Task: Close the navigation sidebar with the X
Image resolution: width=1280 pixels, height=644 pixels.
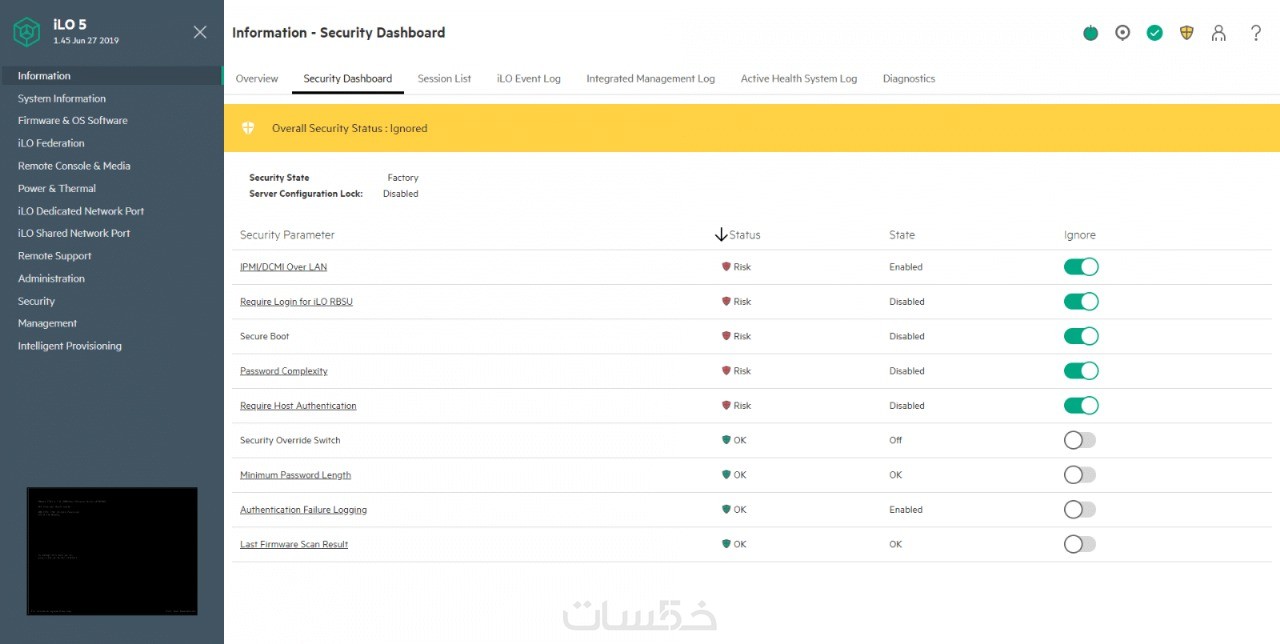Action: [200, 32]
